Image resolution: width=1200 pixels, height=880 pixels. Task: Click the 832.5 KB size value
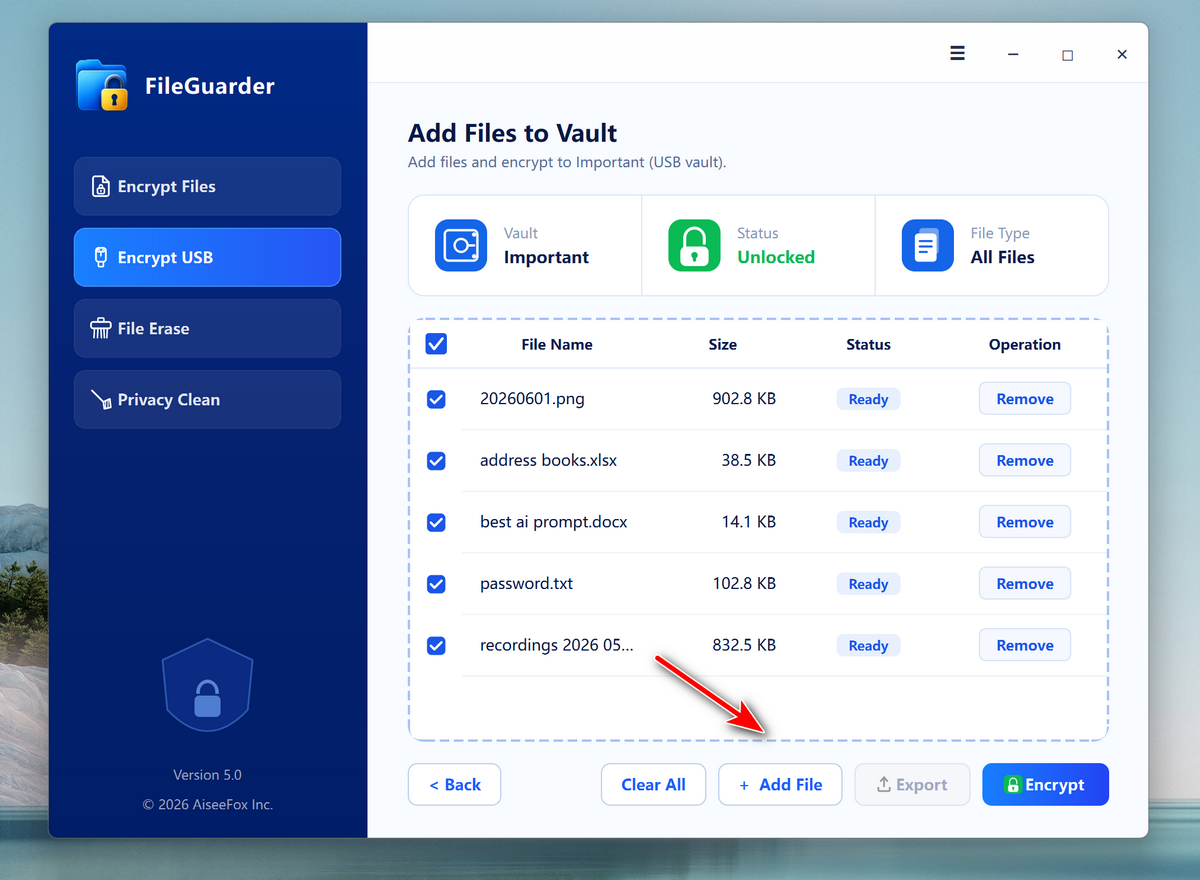point(744,646)
